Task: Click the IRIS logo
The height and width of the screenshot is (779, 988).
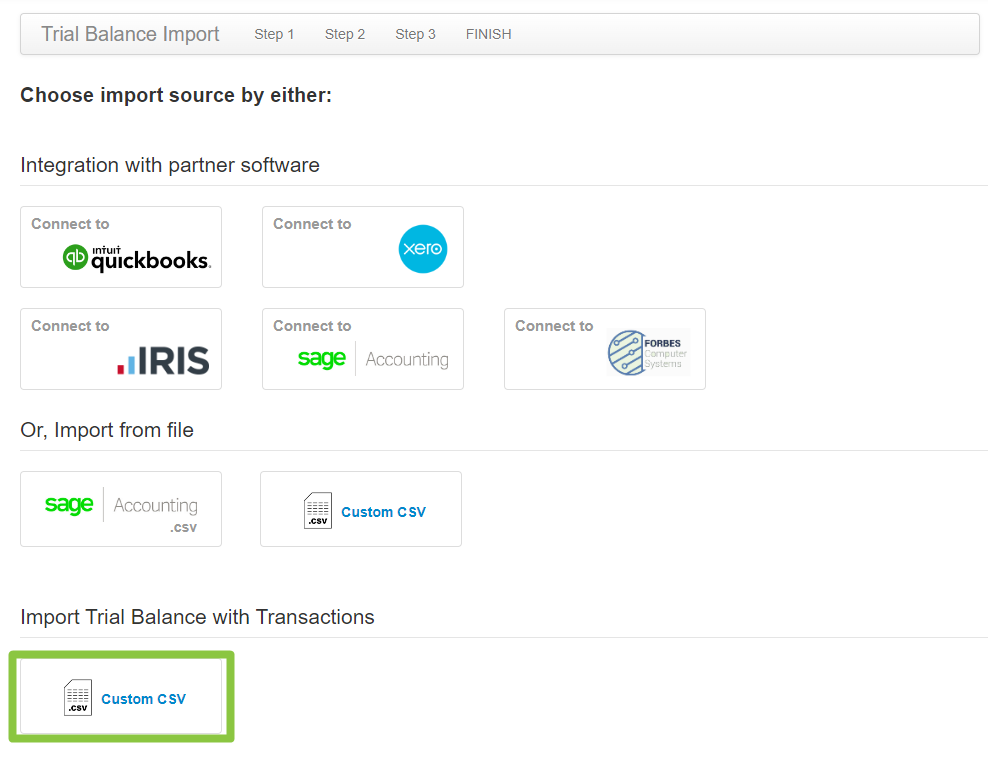Action: (x=163, y=361)
